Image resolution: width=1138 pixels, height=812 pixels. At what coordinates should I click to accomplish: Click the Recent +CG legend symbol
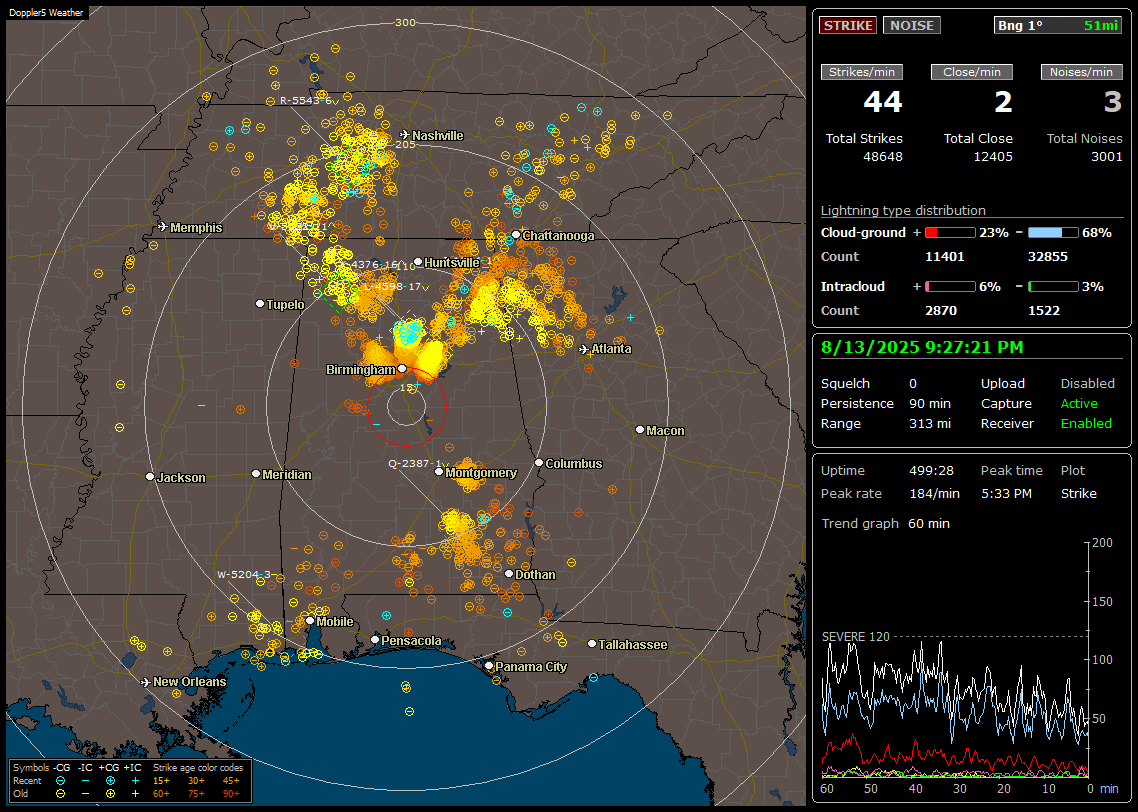110,781
